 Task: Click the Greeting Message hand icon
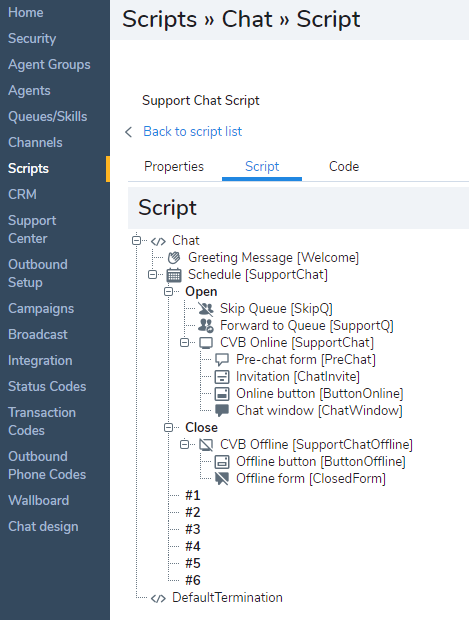174,258
